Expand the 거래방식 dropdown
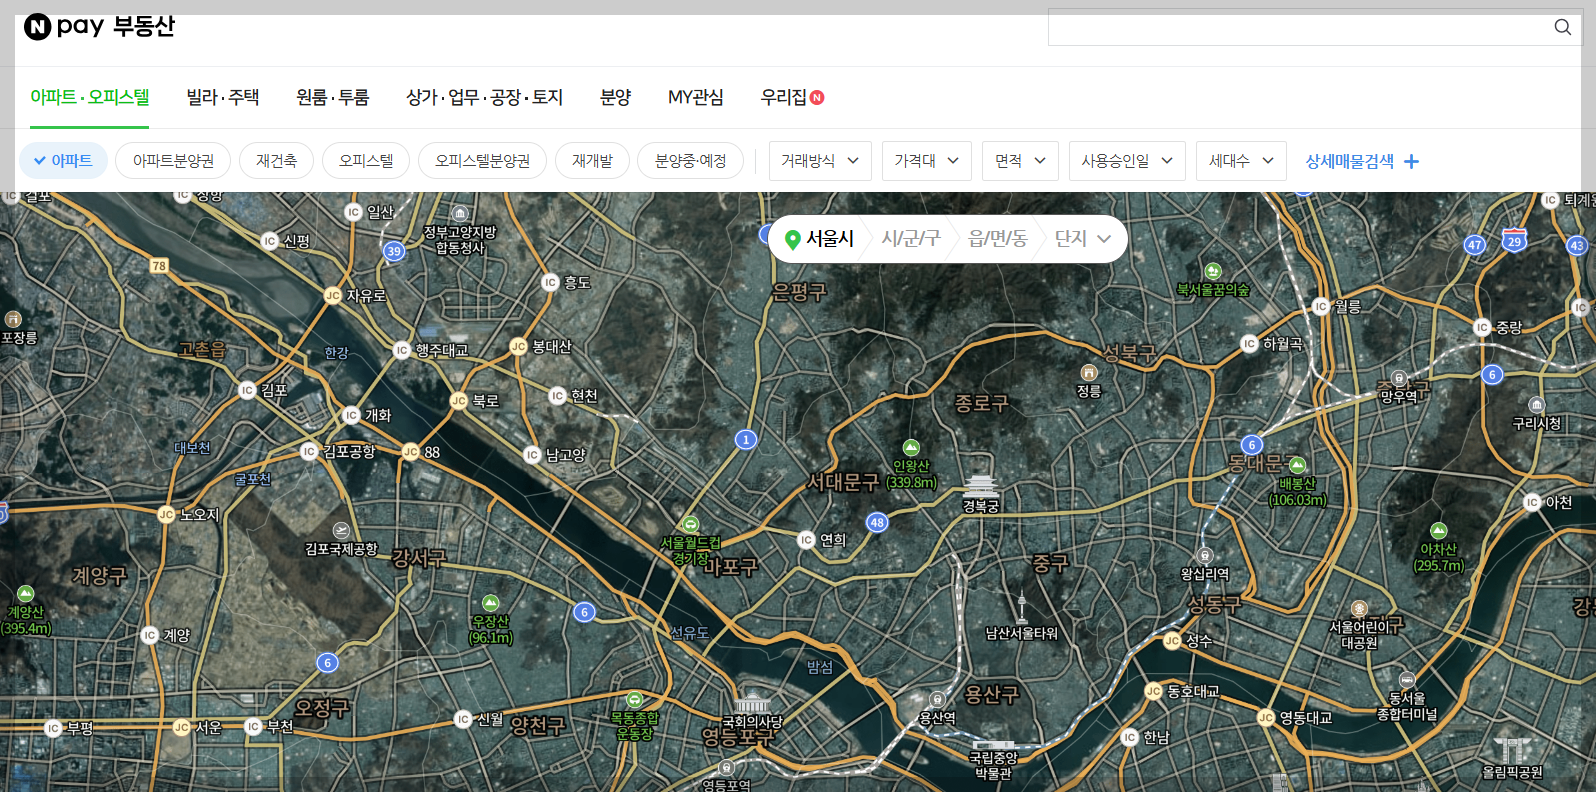 pyautogui.click(x=820, y=160)
